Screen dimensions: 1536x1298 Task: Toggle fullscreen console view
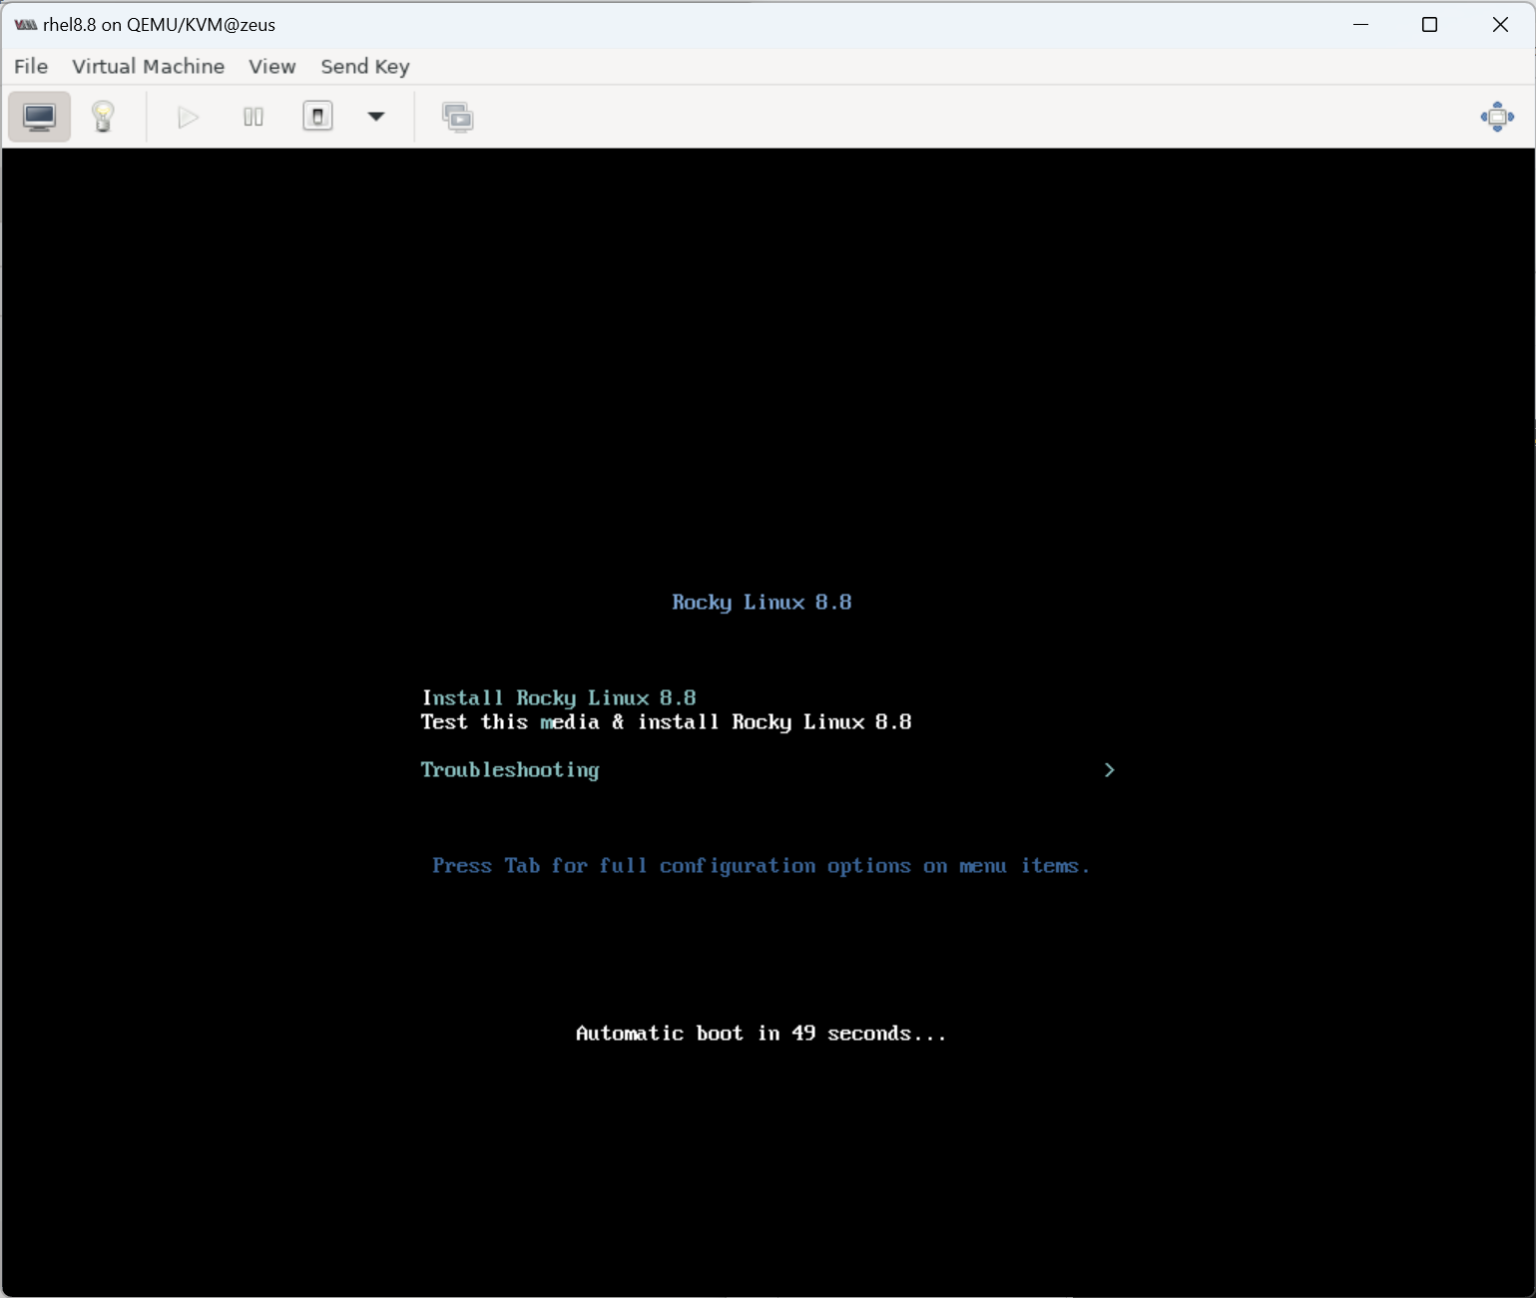coord(458,117)
